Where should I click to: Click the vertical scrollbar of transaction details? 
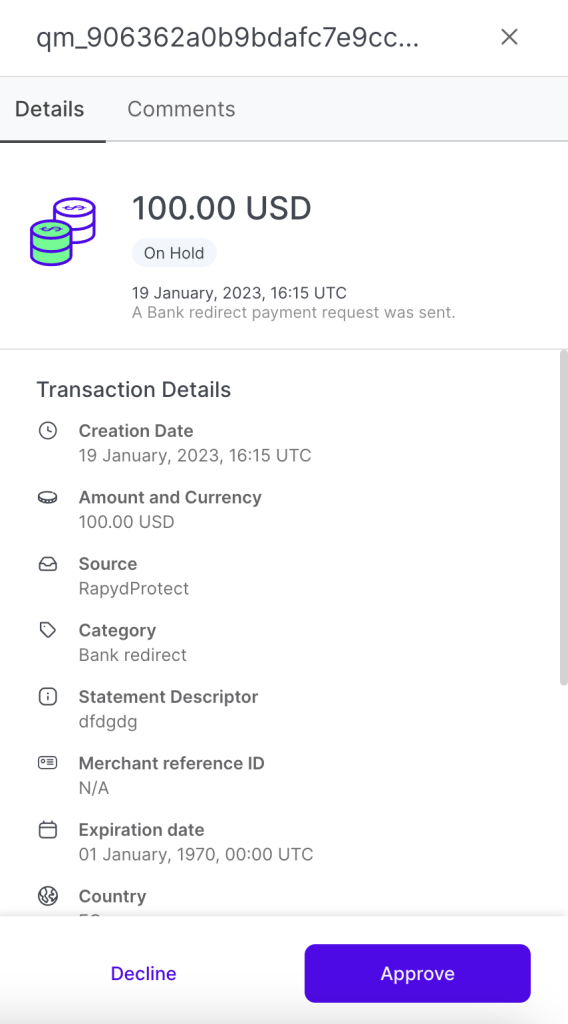[x=563, y=519]
